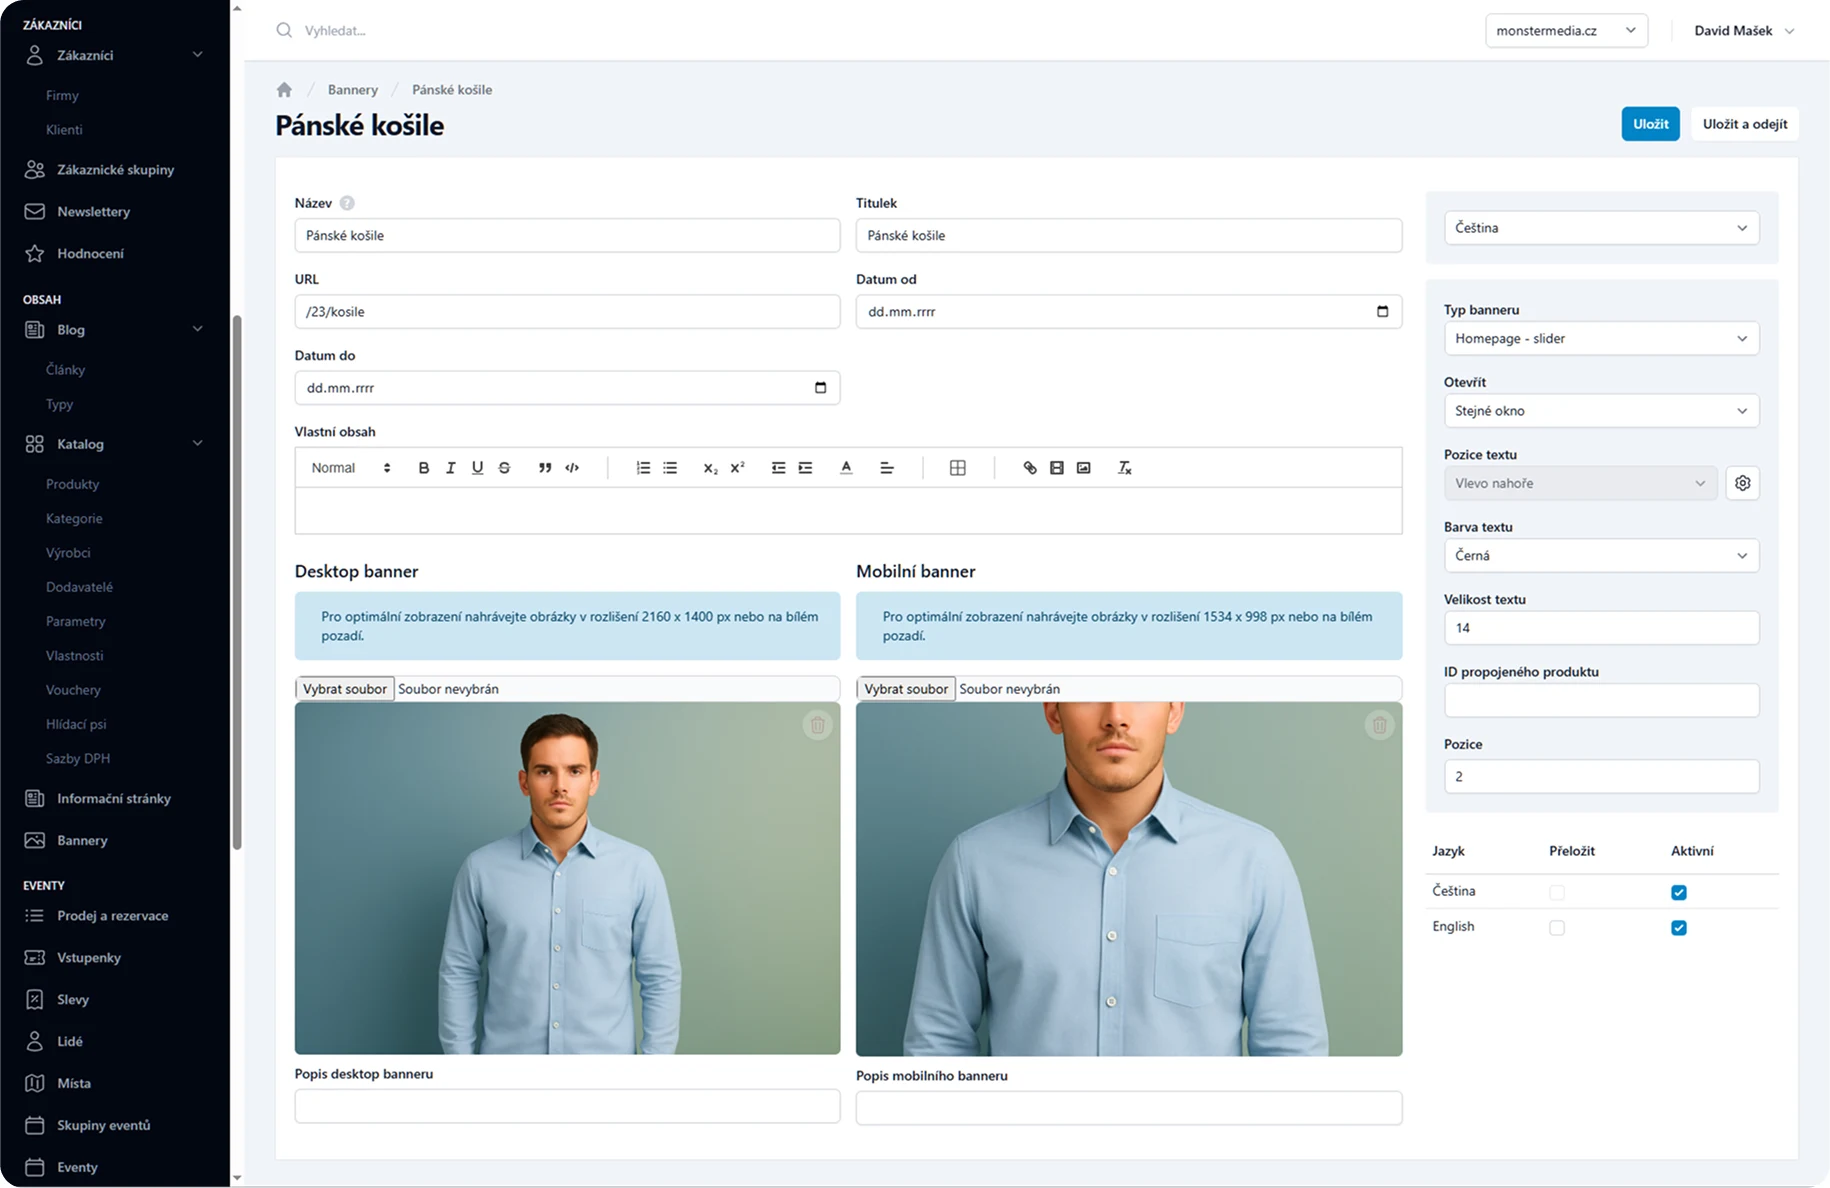Toggle italic text in the editor

[x=450, y=468]
